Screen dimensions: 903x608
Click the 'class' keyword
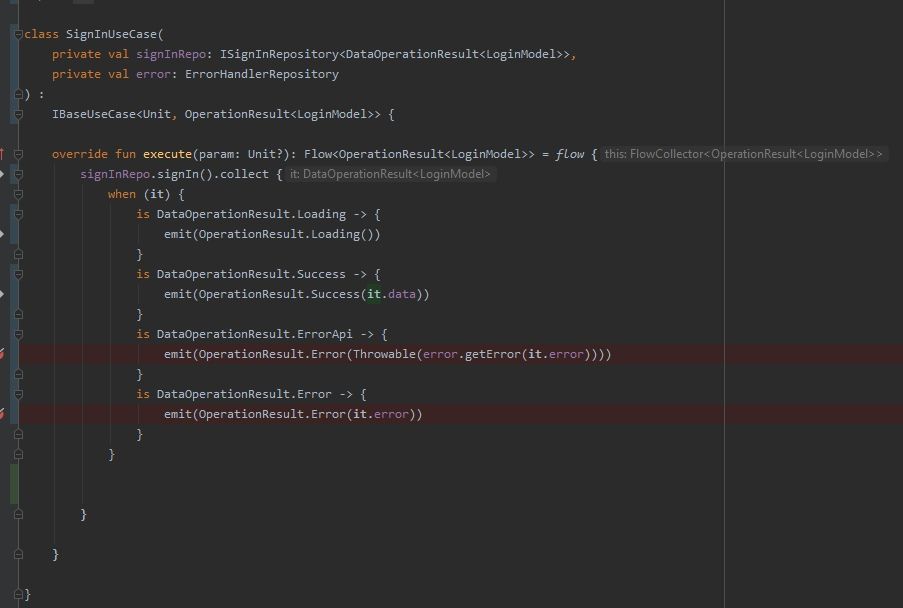point(41,34)
